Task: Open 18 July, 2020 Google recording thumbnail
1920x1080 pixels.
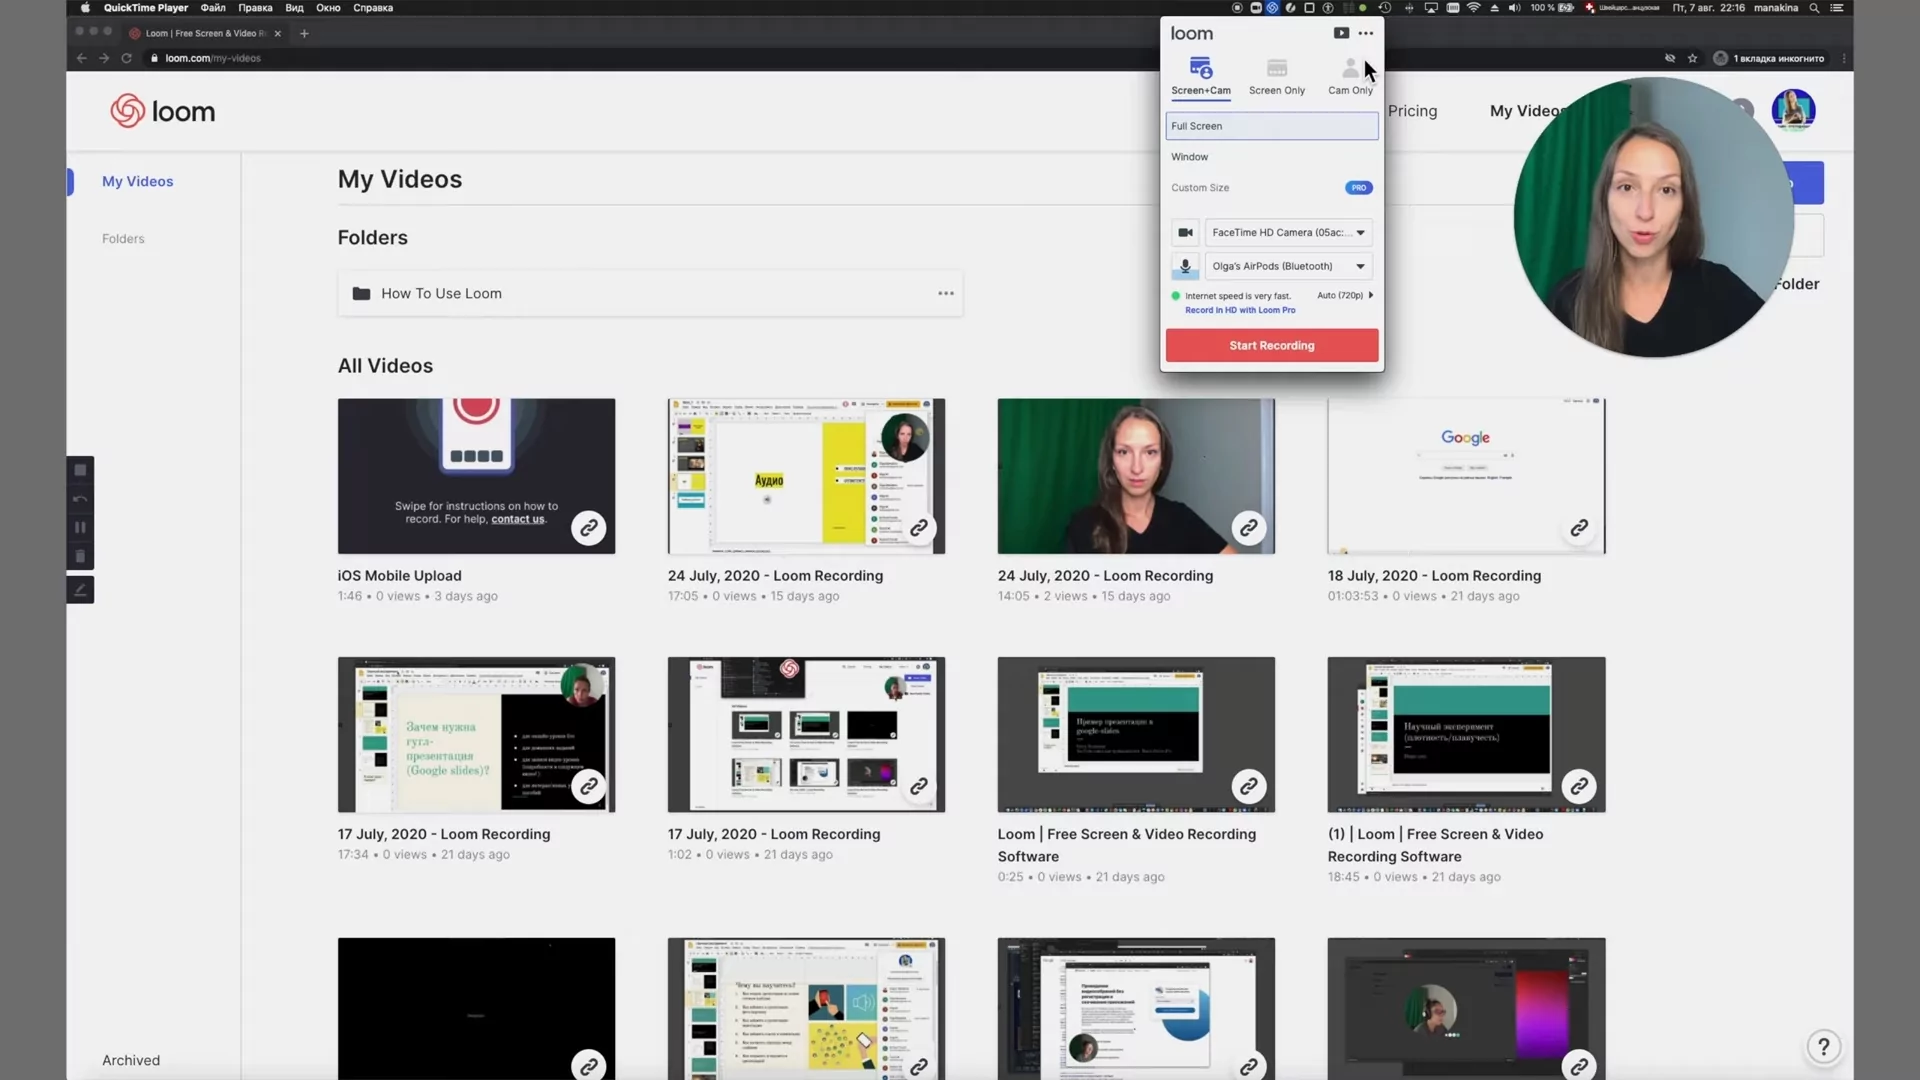Action: tap(1466, 476)
